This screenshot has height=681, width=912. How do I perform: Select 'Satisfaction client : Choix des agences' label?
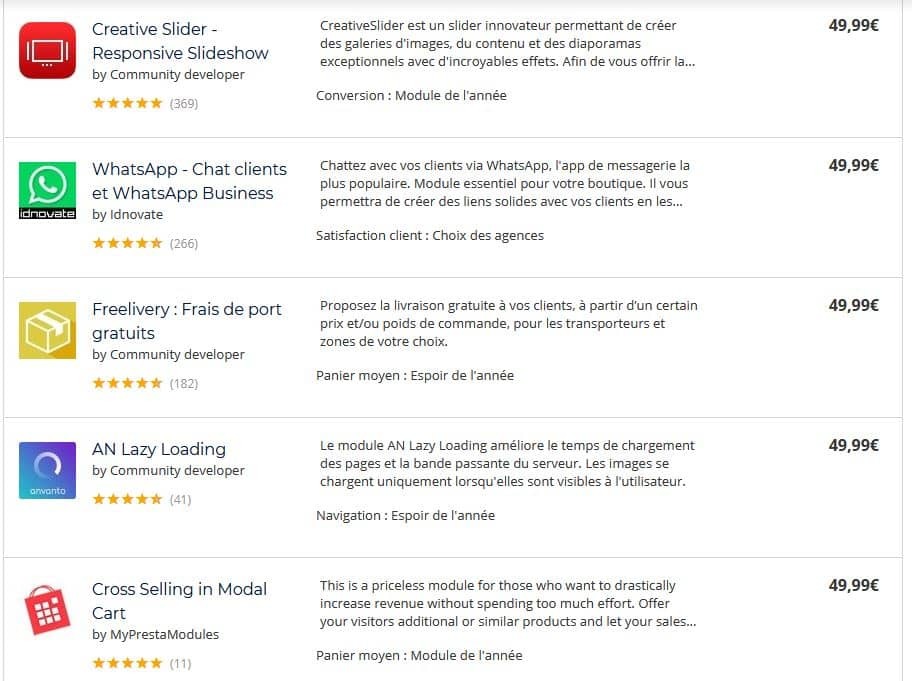click(430, 236)
